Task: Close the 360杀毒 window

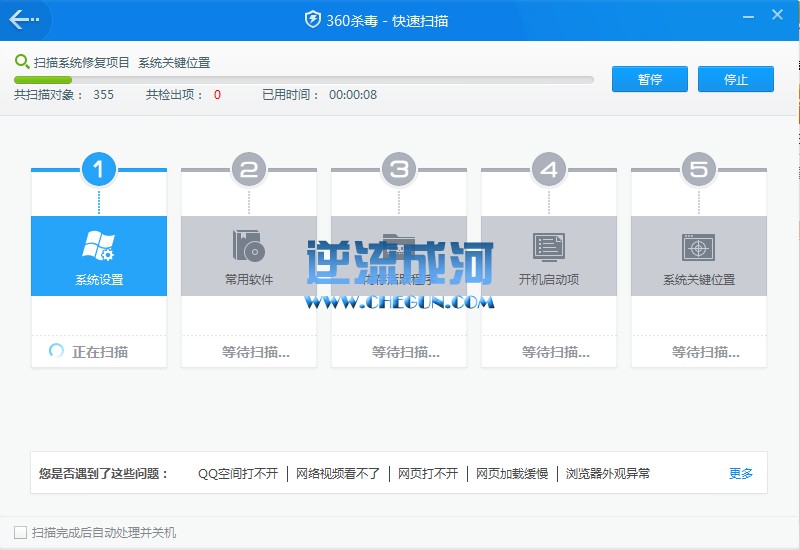Action: (x=777, y=15)
